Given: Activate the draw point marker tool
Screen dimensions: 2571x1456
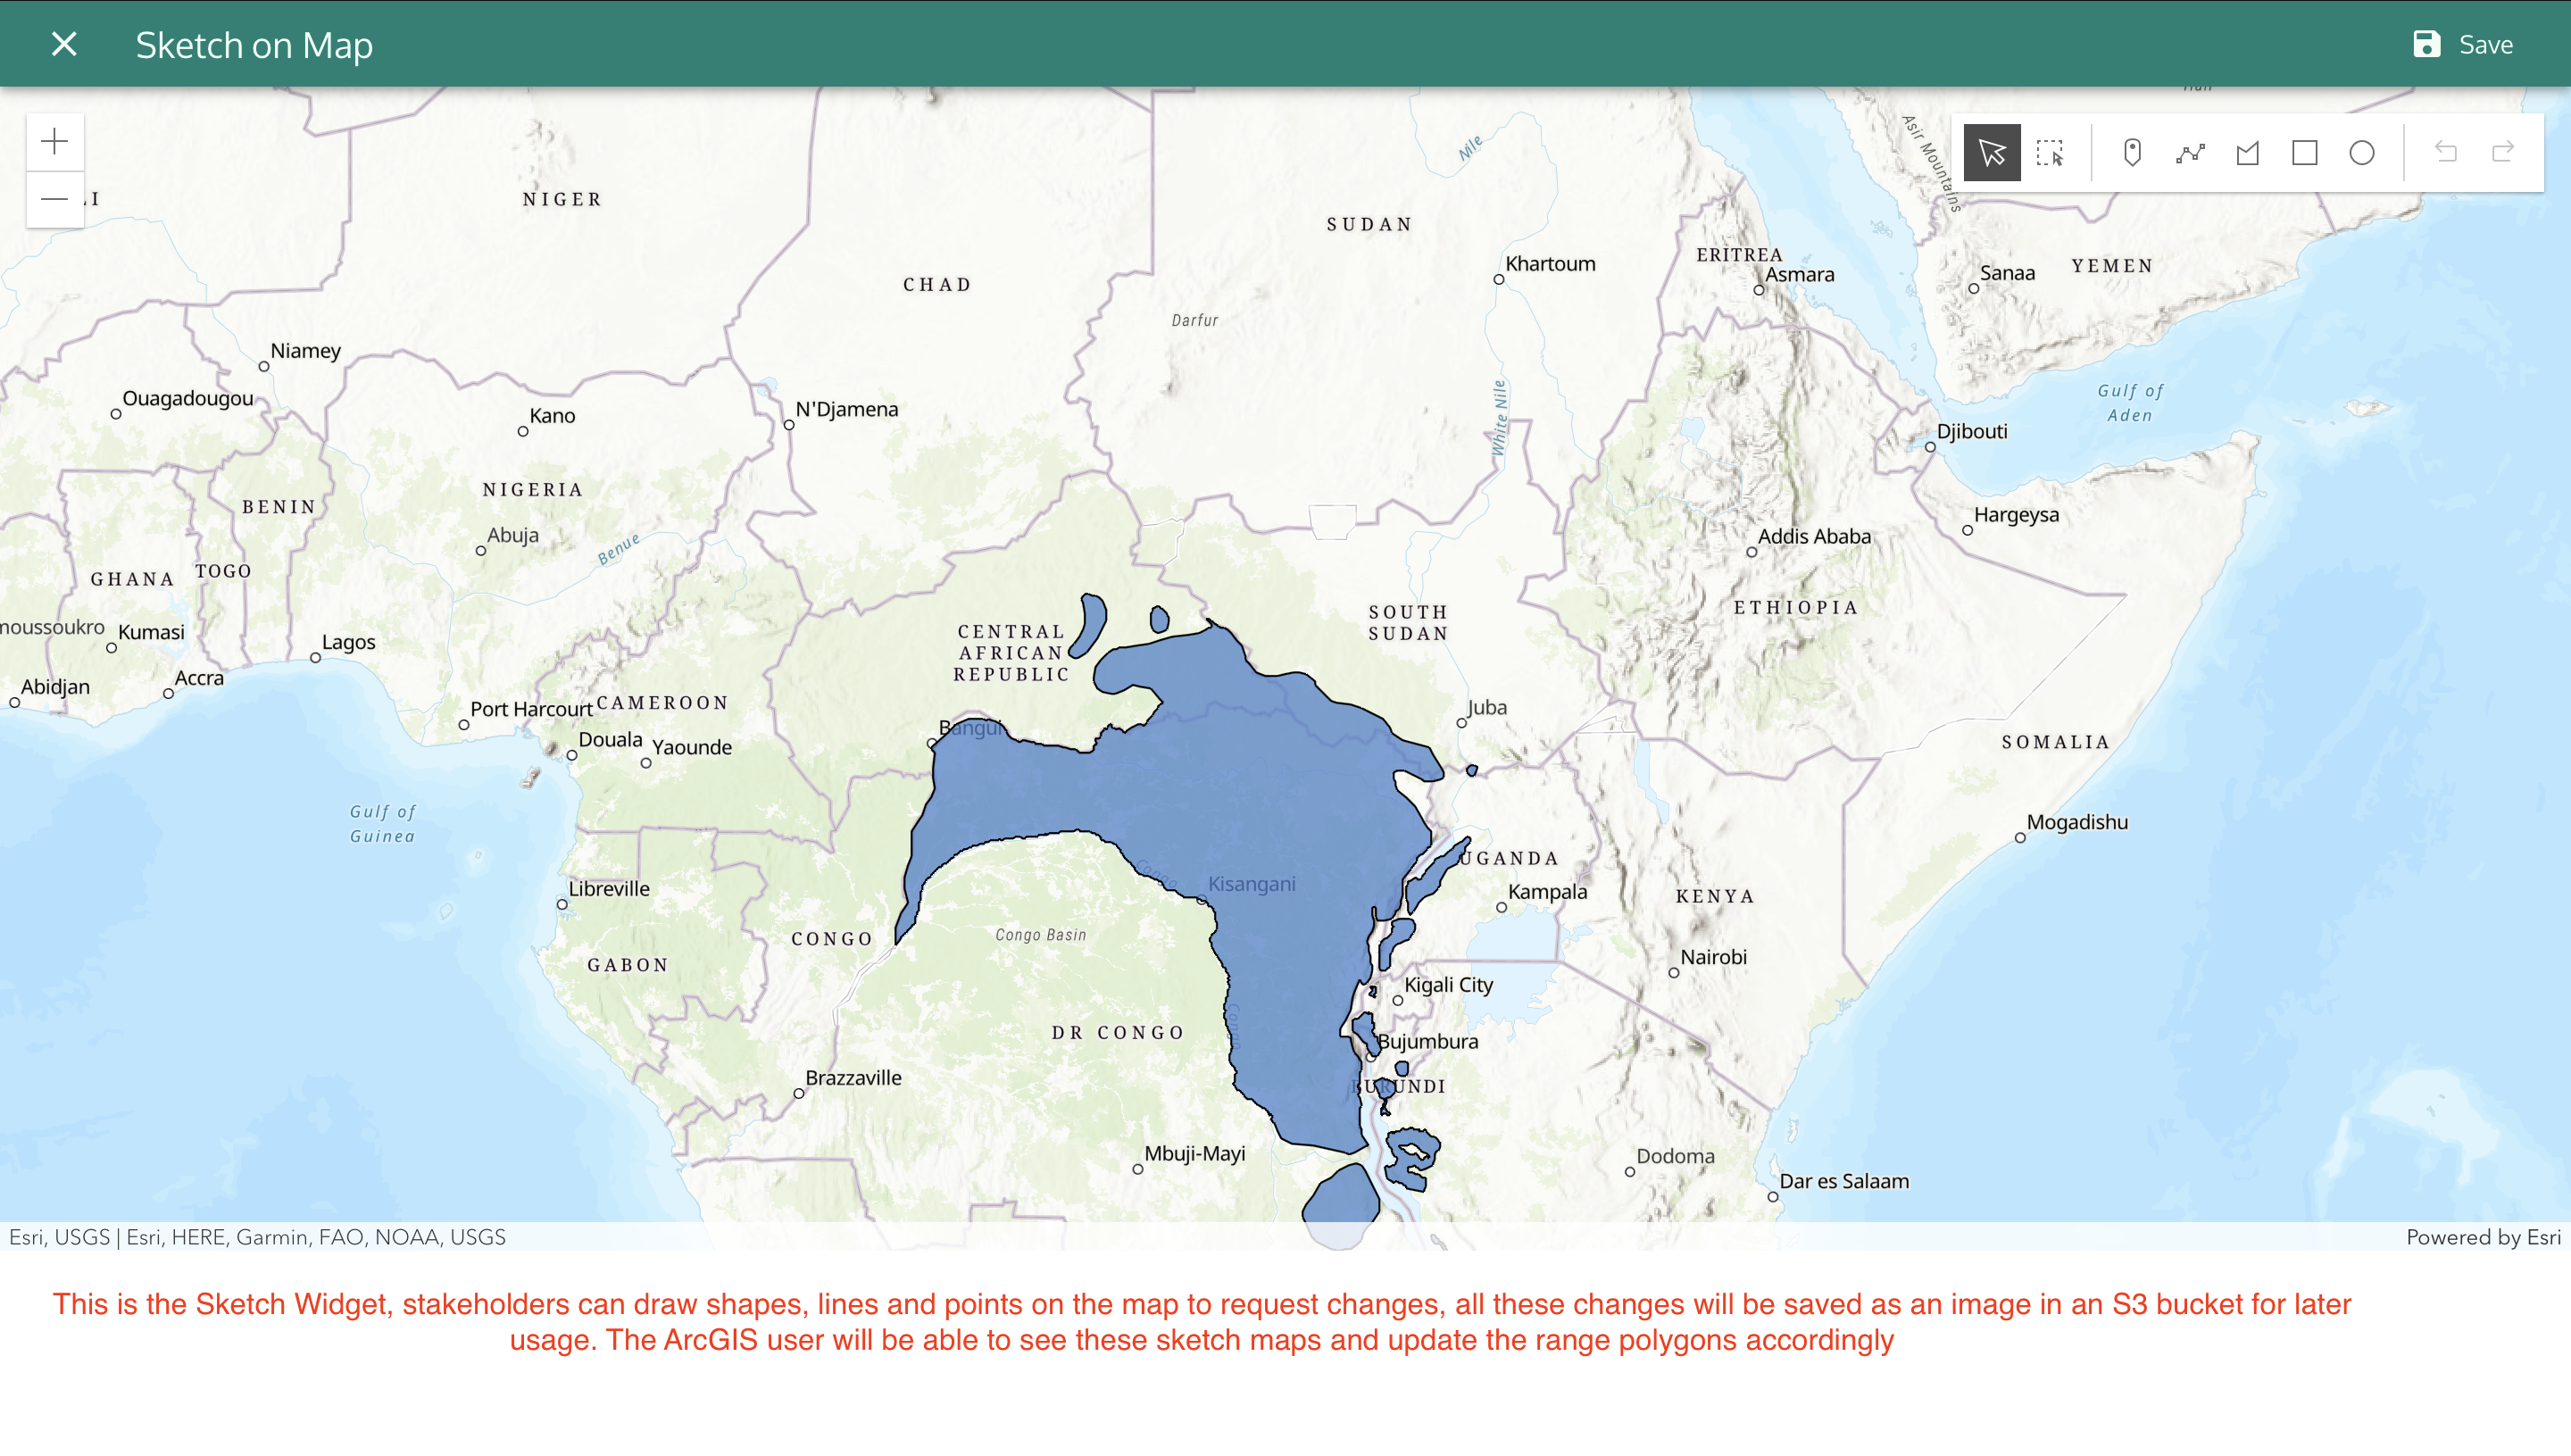Looking at the screenshot, I should tap(2132, 153).
